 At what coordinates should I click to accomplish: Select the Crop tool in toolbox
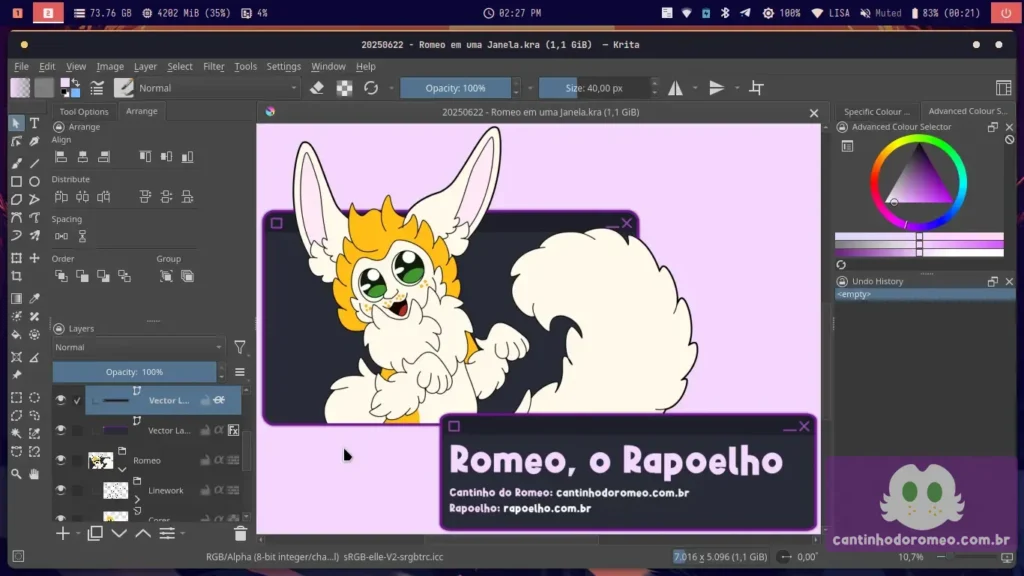pyautogui.click(x=16, y=276)
